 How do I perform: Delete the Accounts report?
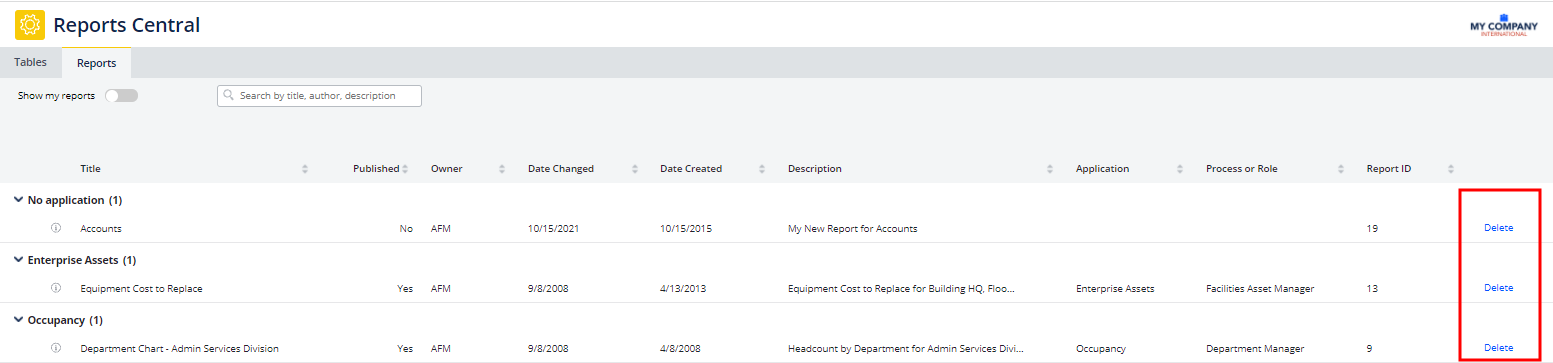1498,228
